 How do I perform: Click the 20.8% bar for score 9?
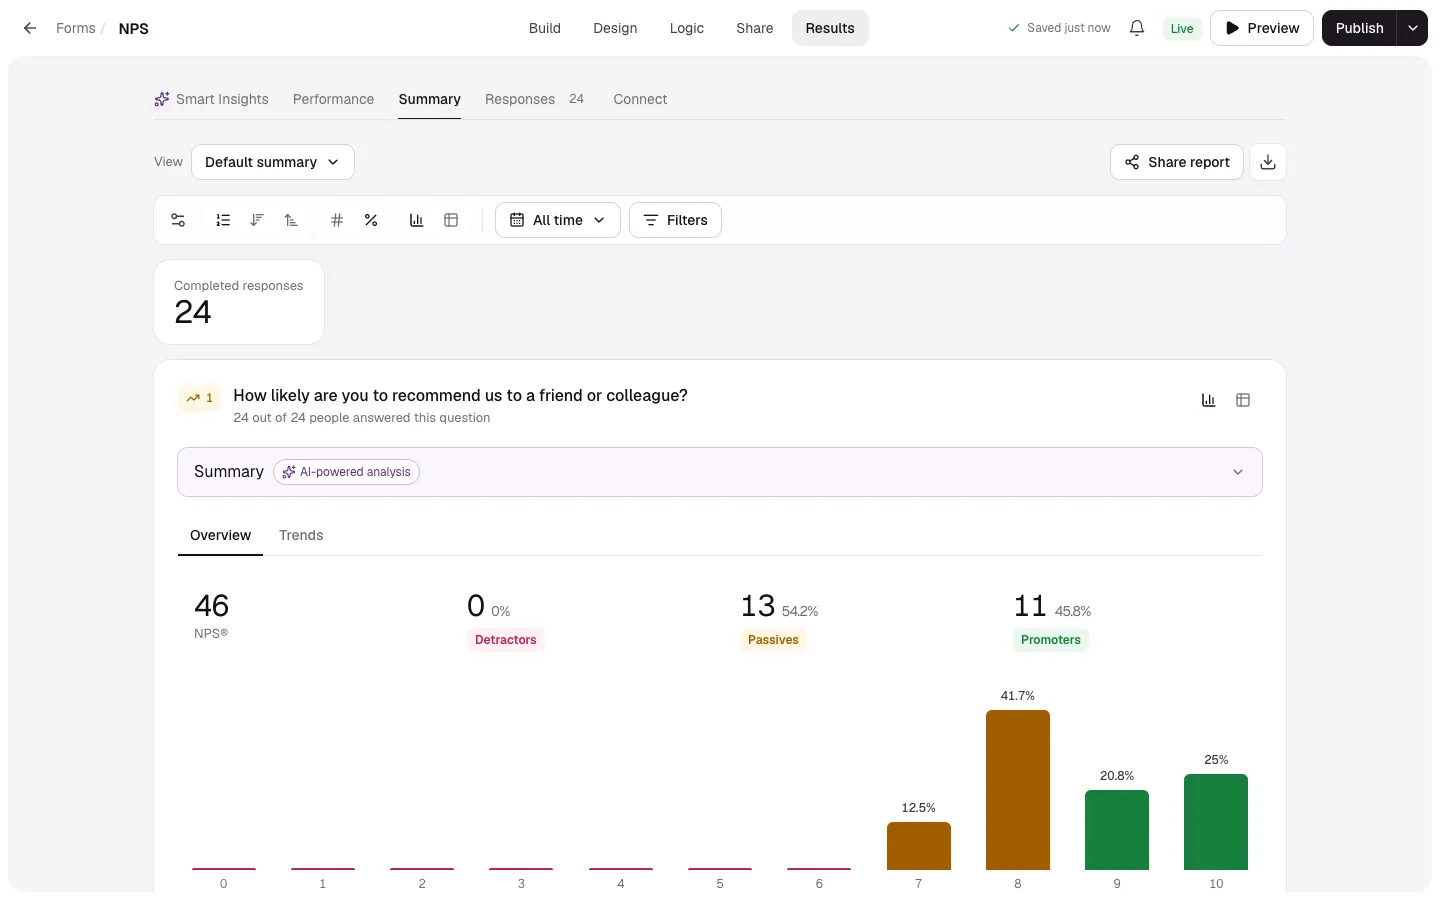(x=1117, y=830)
